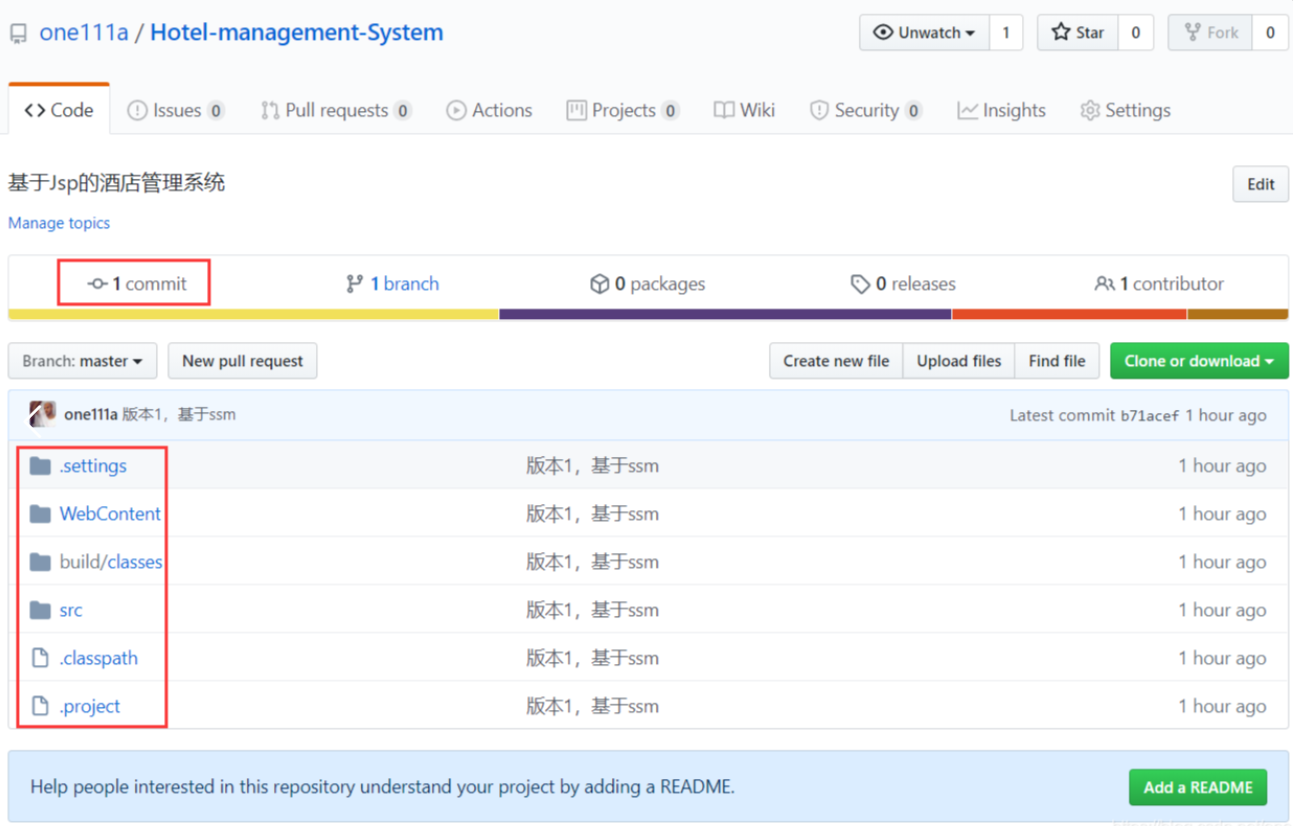Click the Upload files button

coord(959,361)
